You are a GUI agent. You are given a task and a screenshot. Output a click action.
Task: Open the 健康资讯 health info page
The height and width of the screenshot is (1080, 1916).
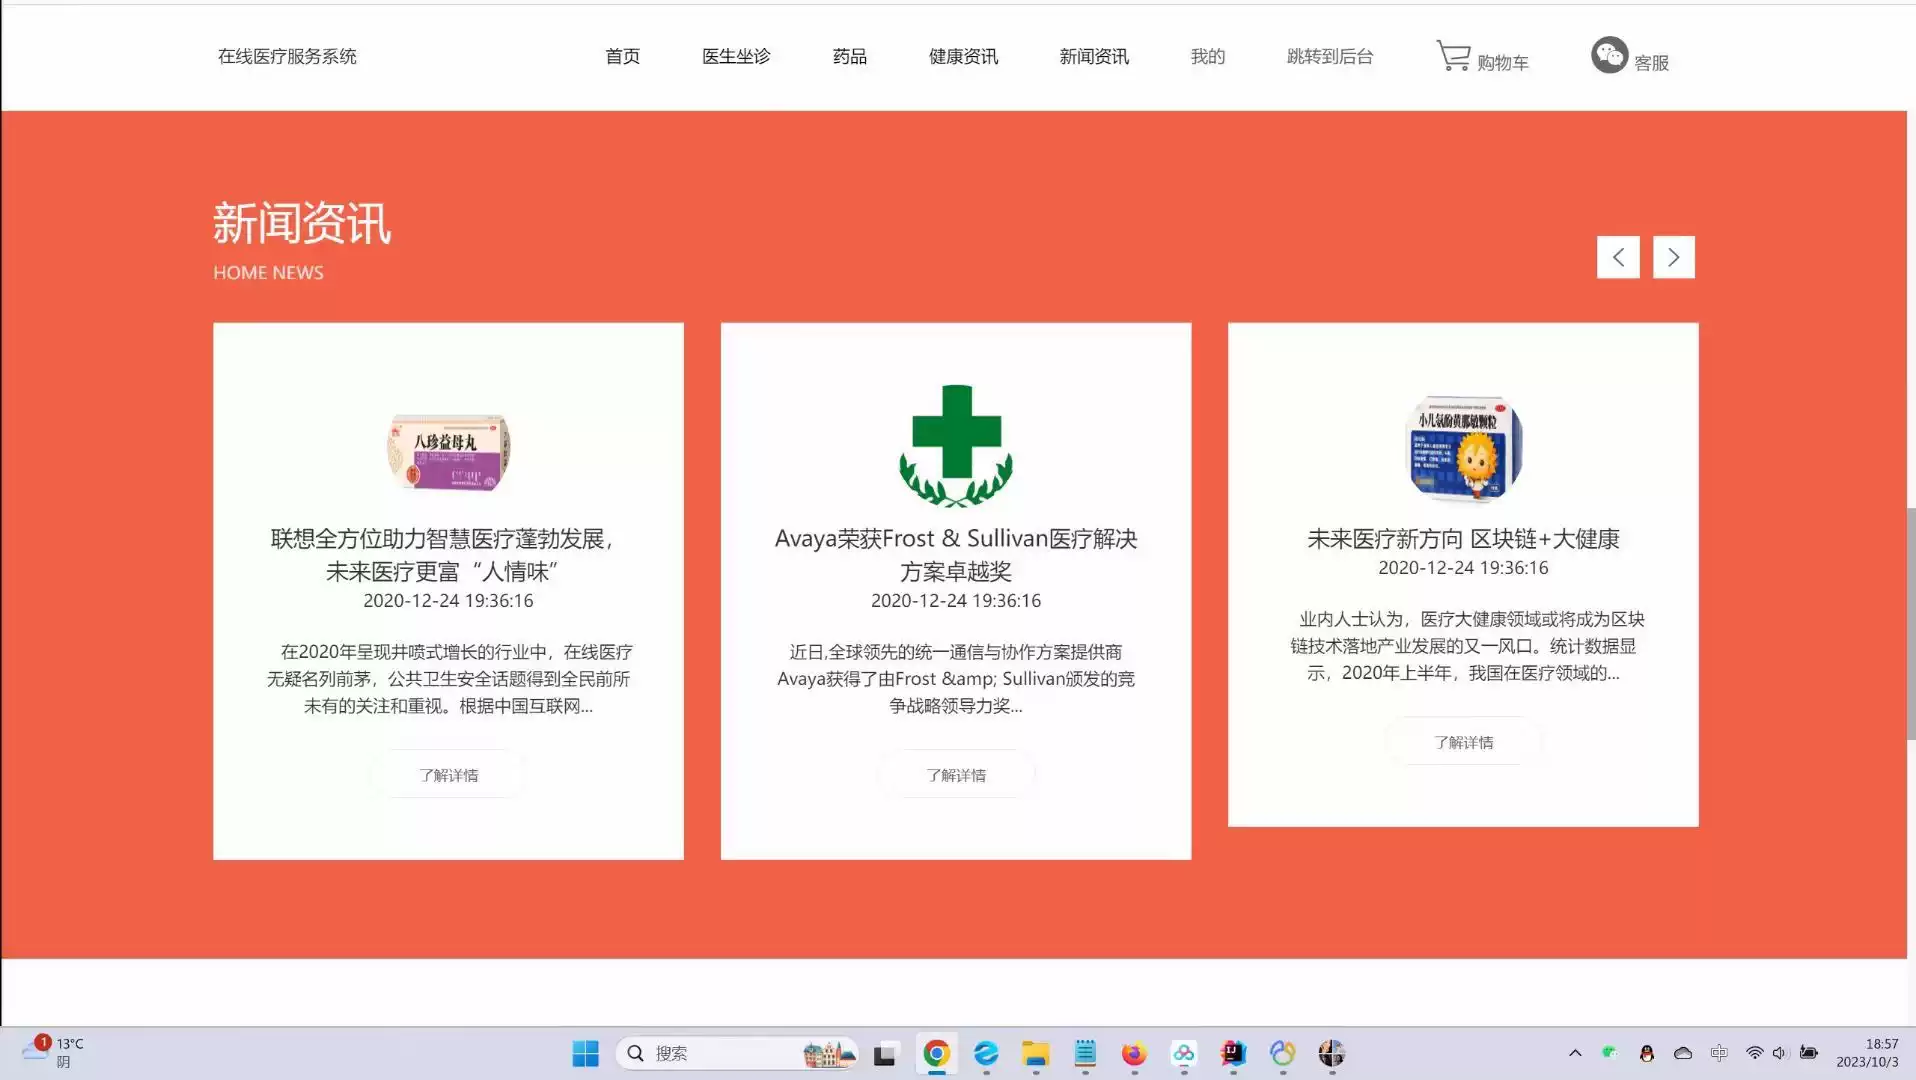pyautogui.click(x=963, y=56)
